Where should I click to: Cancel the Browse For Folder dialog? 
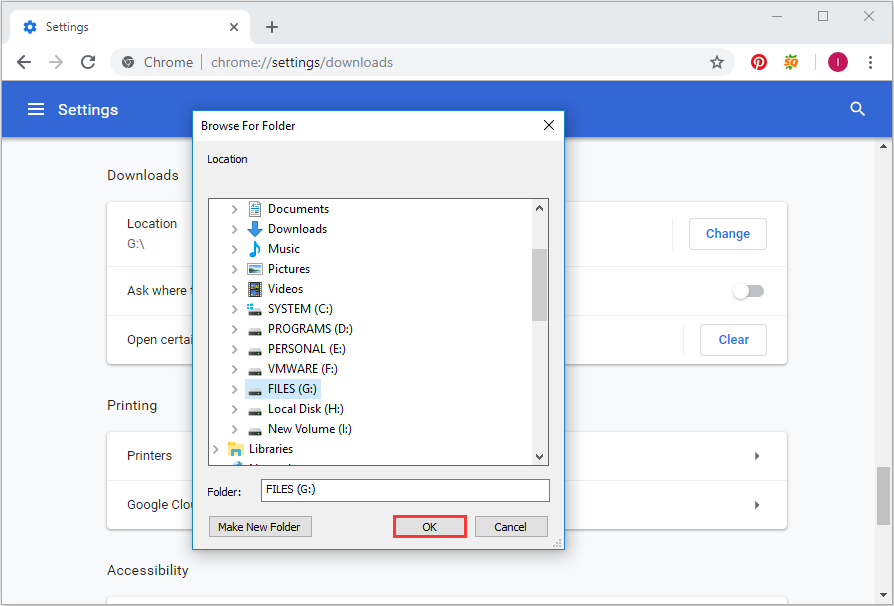coord(511,527)
